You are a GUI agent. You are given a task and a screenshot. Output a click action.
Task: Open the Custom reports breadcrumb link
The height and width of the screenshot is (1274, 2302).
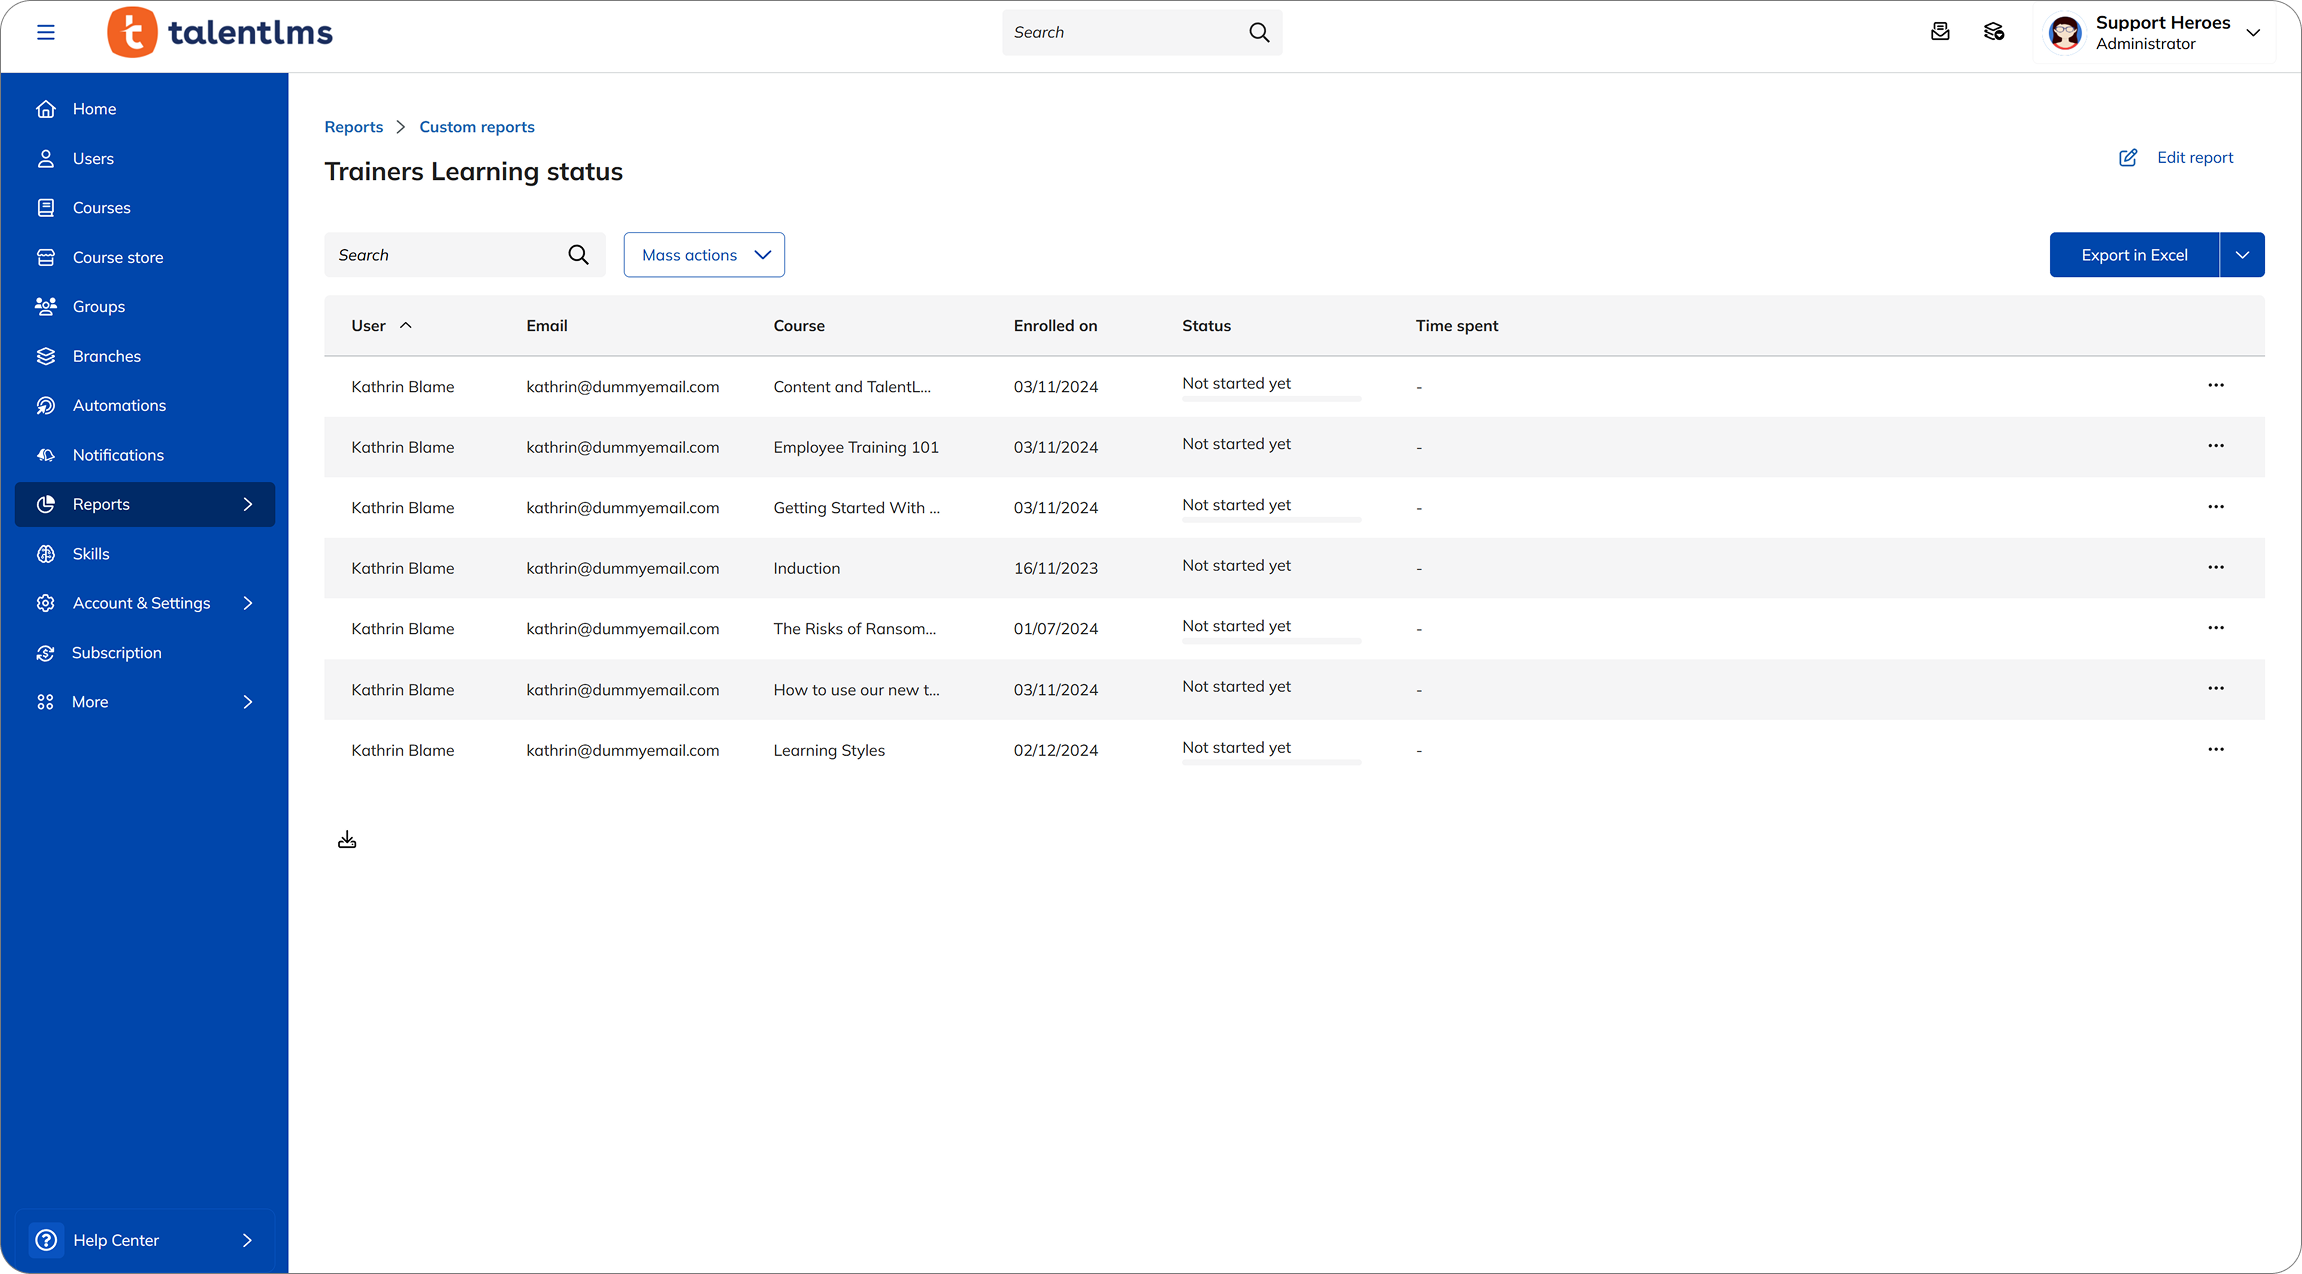coord(476,126)
